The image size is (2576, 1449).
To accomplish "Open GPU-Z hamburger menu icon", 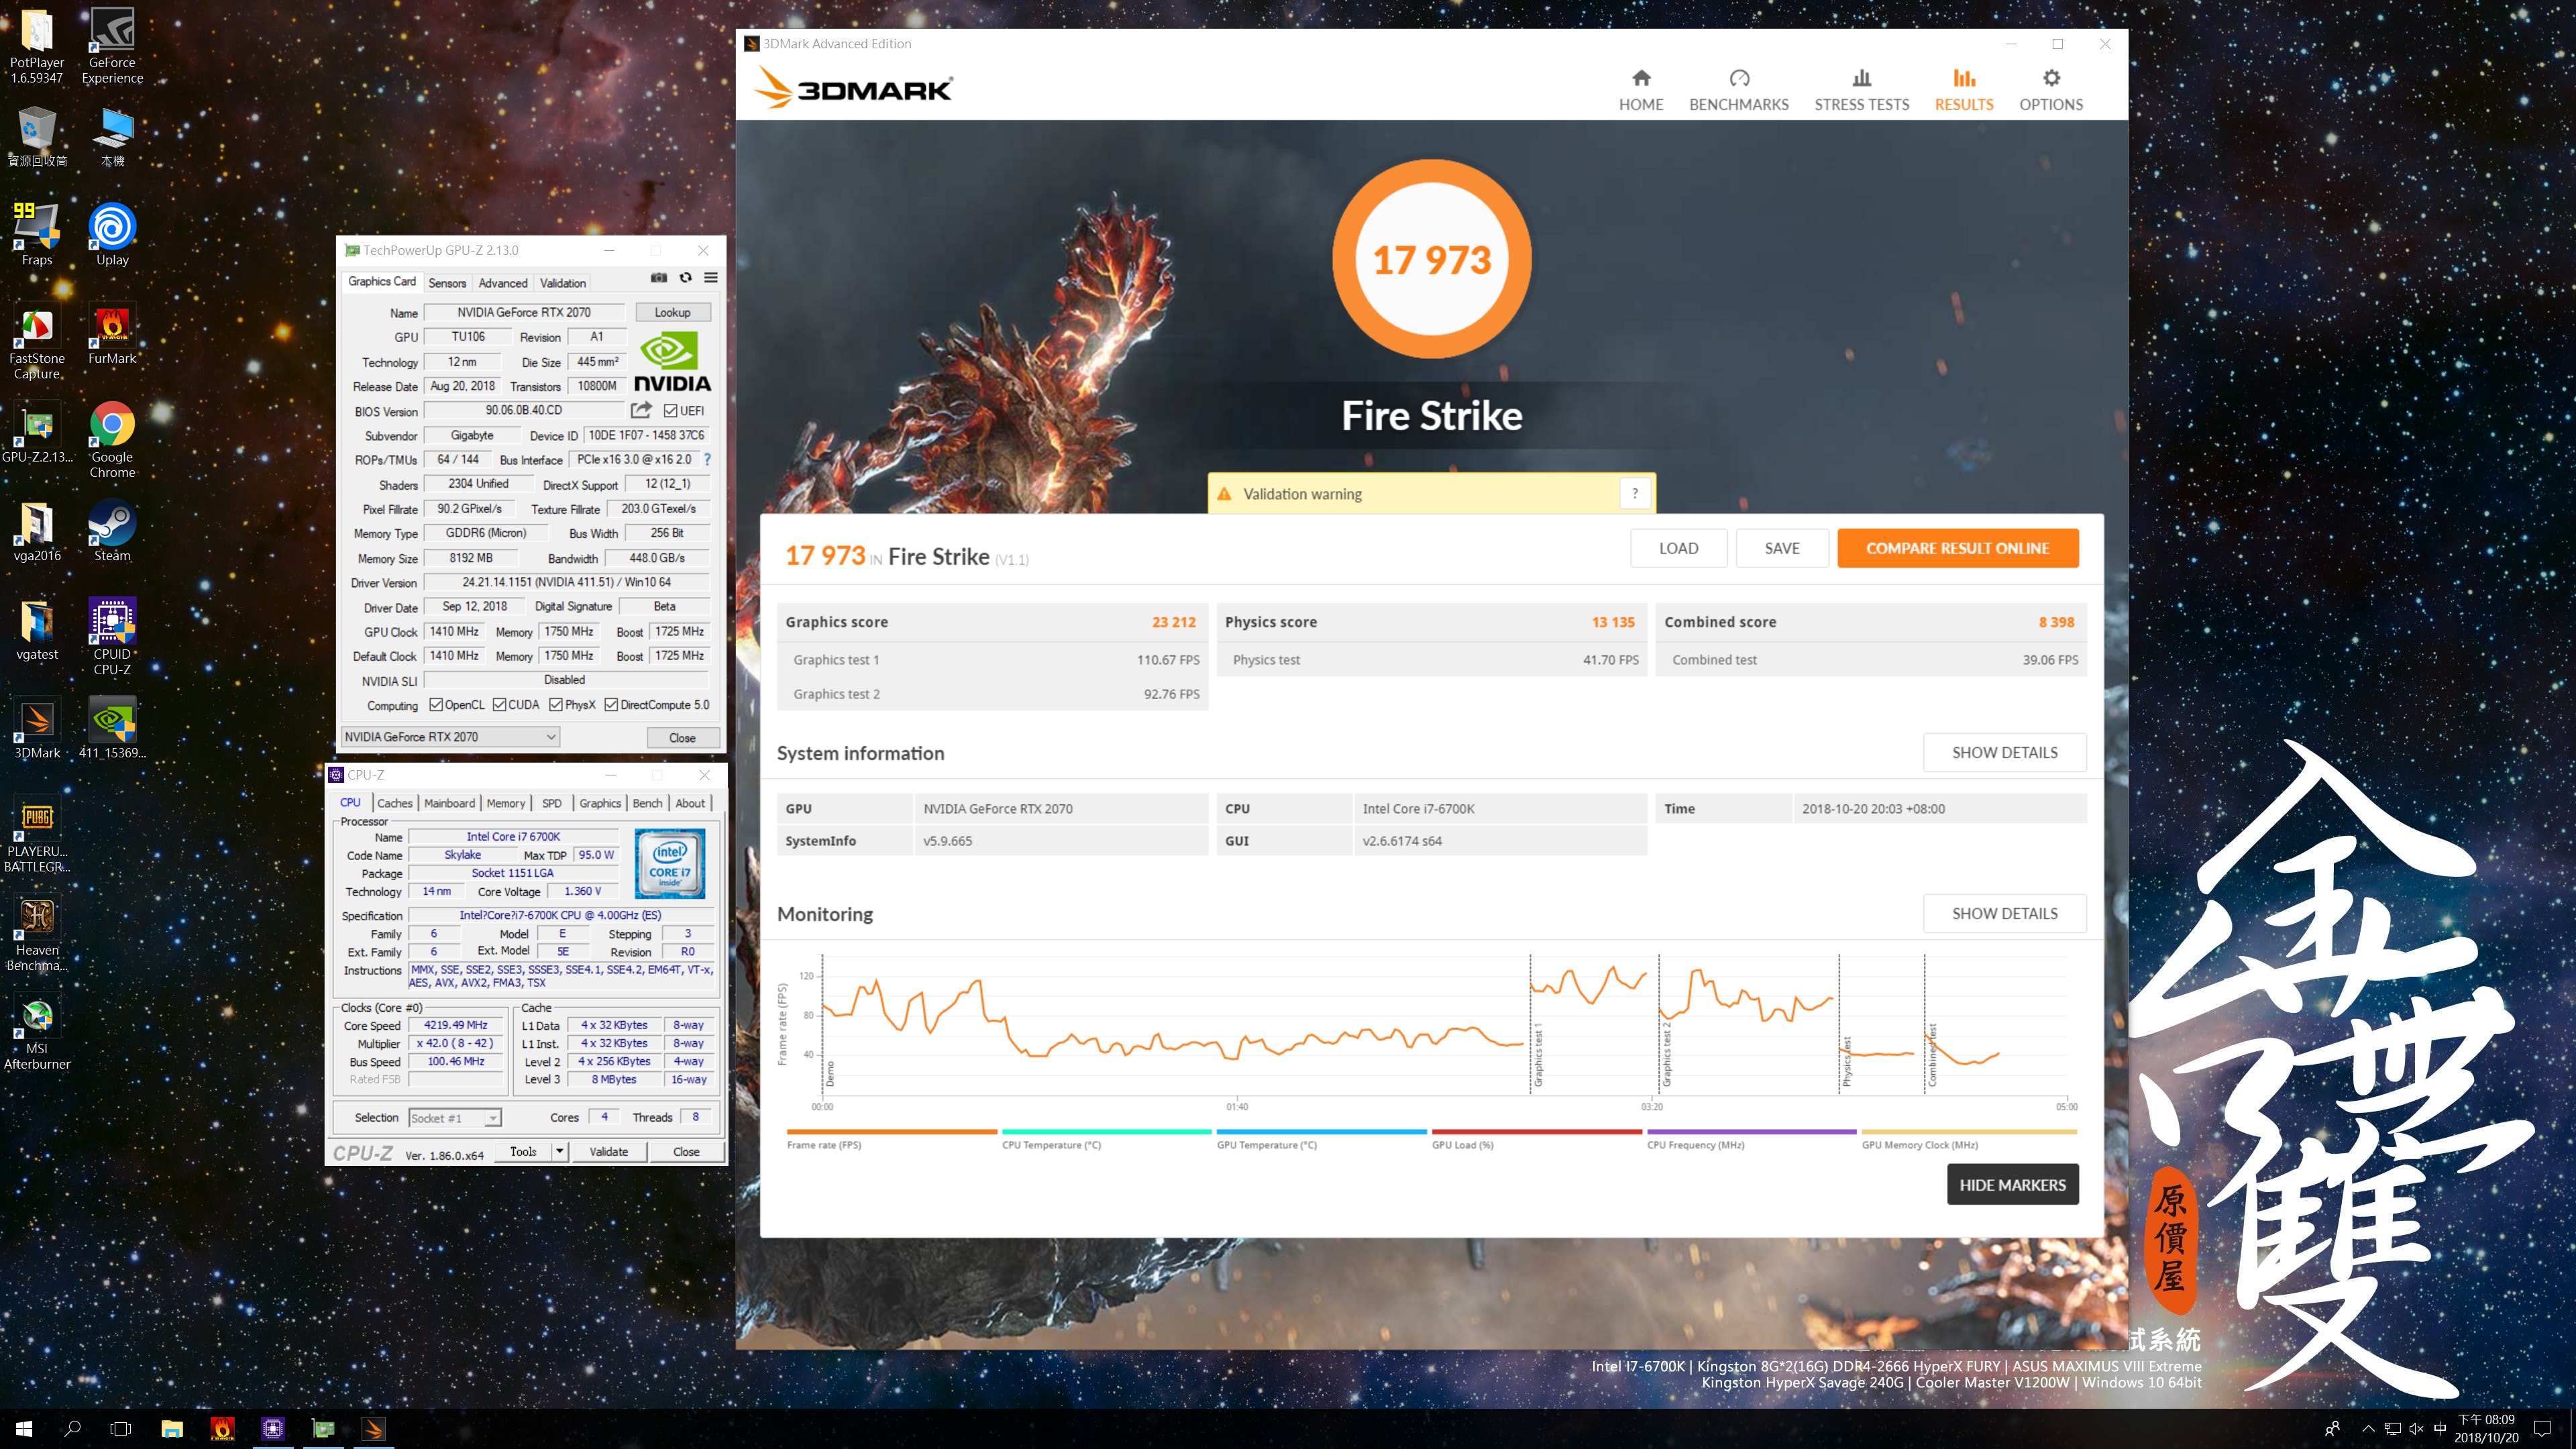I will coord(711,278).
